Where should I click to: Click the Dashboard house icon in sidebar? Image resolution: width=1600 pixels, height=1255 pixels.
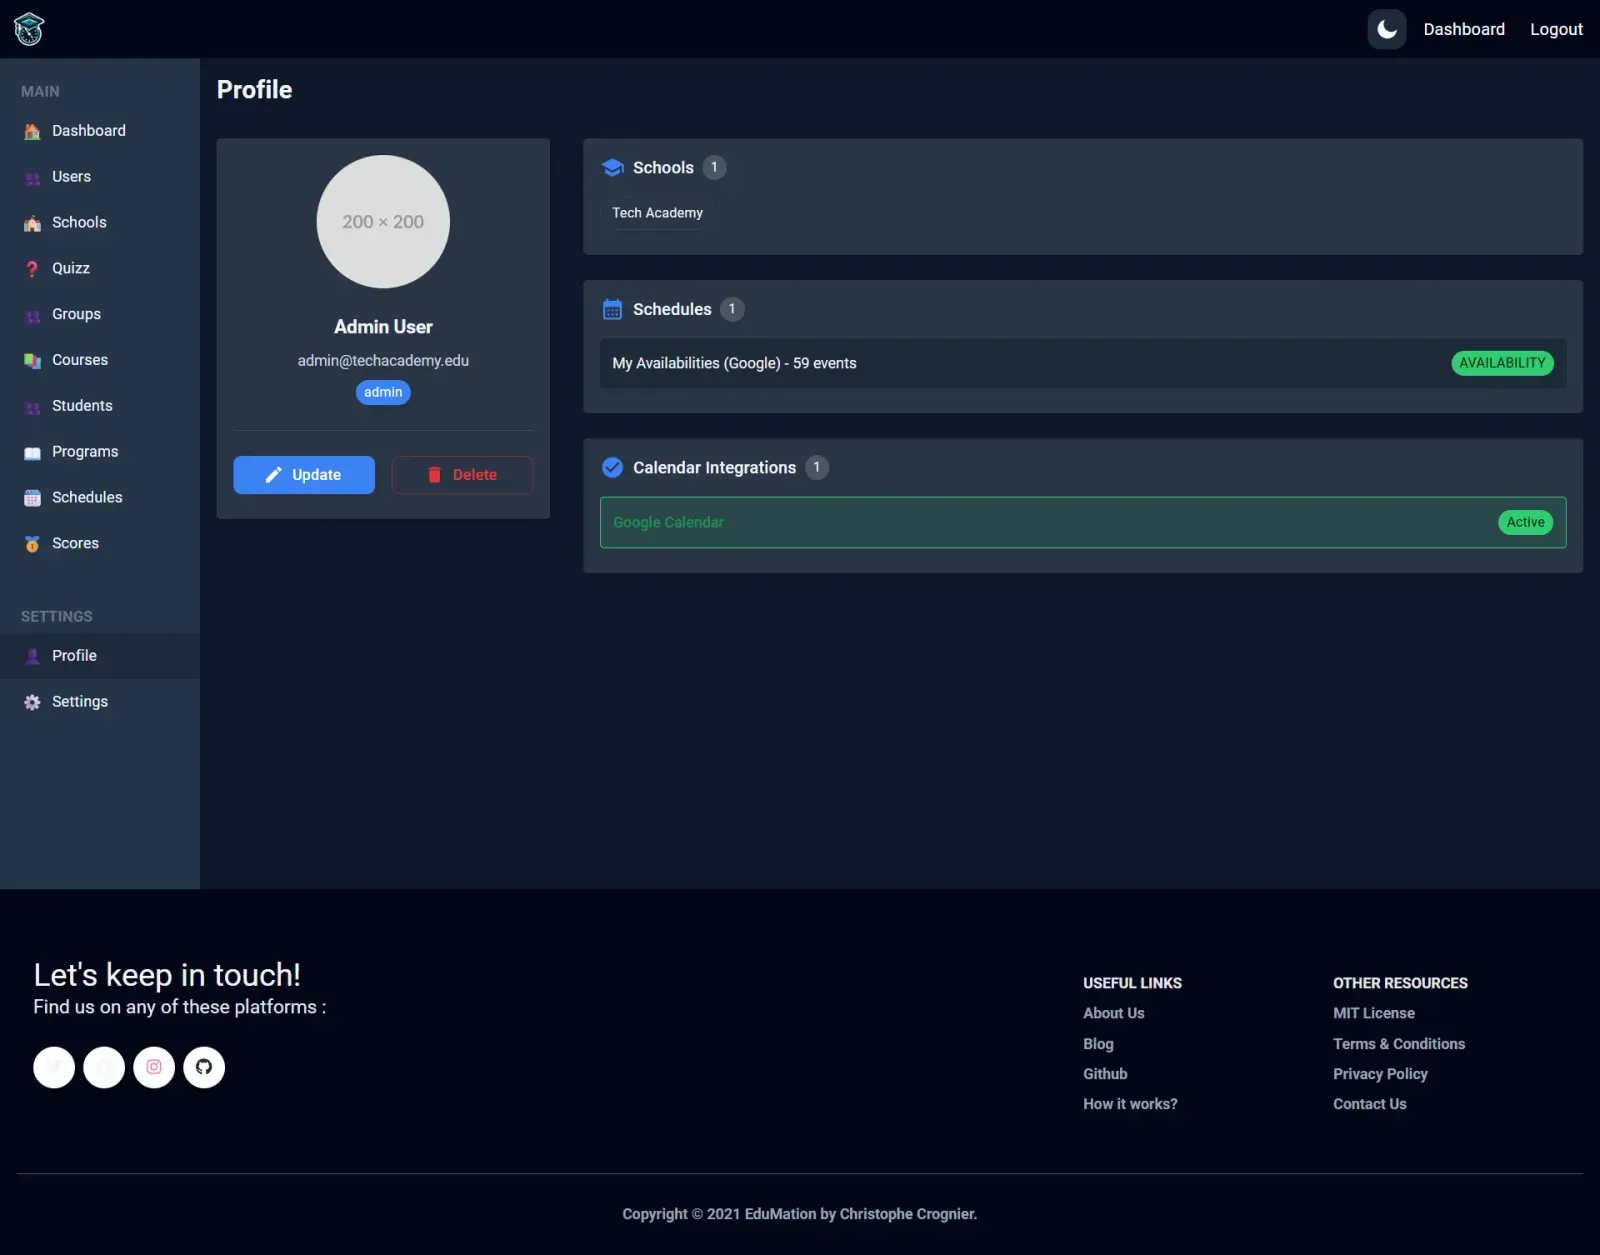(x=32, y=131)
